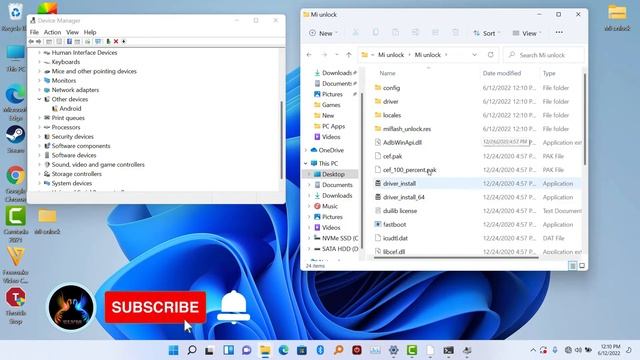Screen dimensions: 640x360
Task: Switch Explorer to large thumbnails view icon
Action: click(x=582, y=266)
